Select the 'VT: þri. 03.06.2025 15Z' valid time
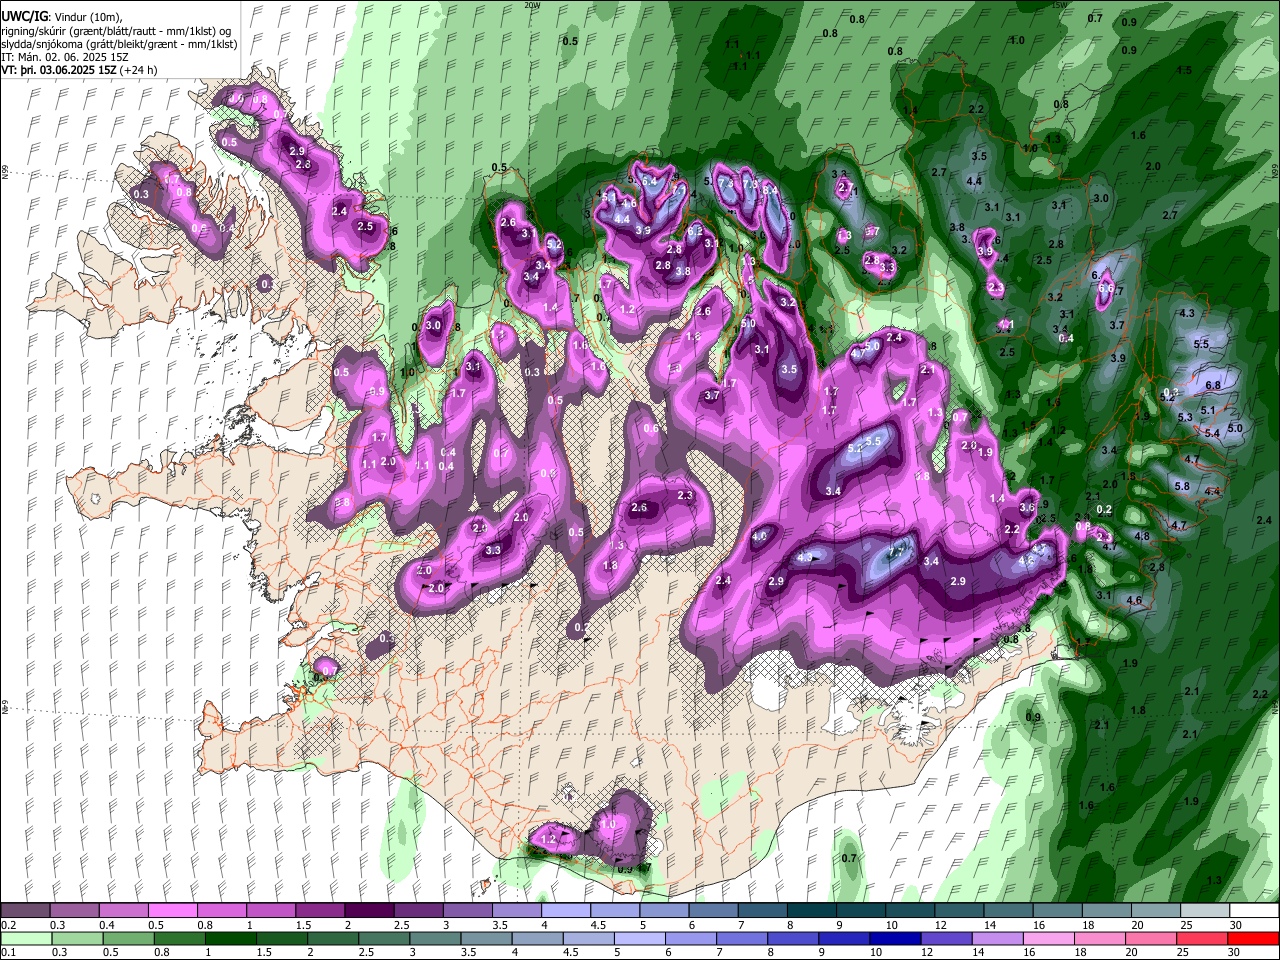 58,71
